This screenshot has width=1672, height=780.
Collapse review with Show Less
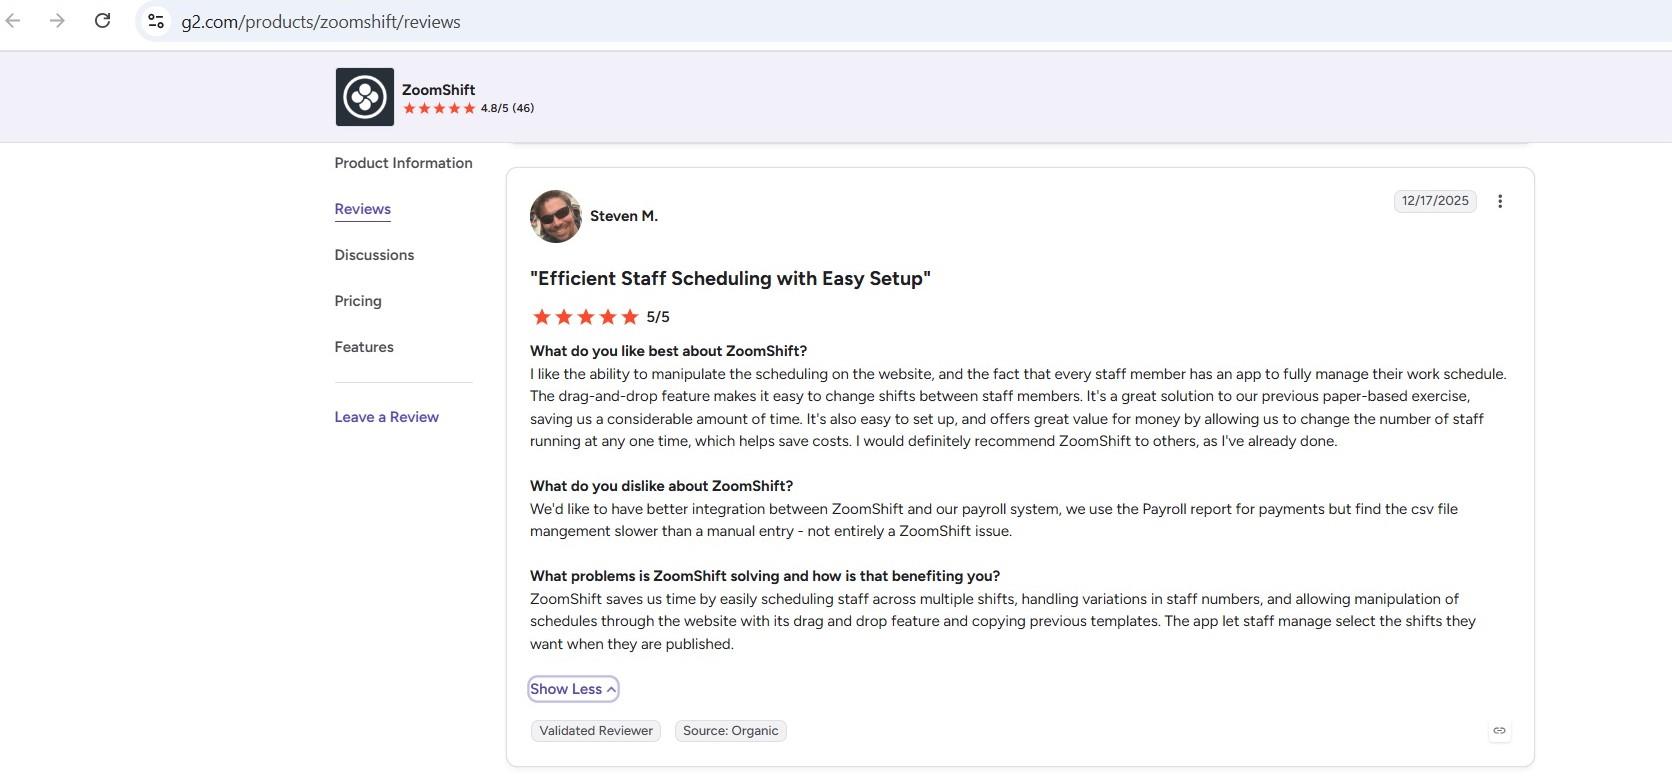click(573, 689)
